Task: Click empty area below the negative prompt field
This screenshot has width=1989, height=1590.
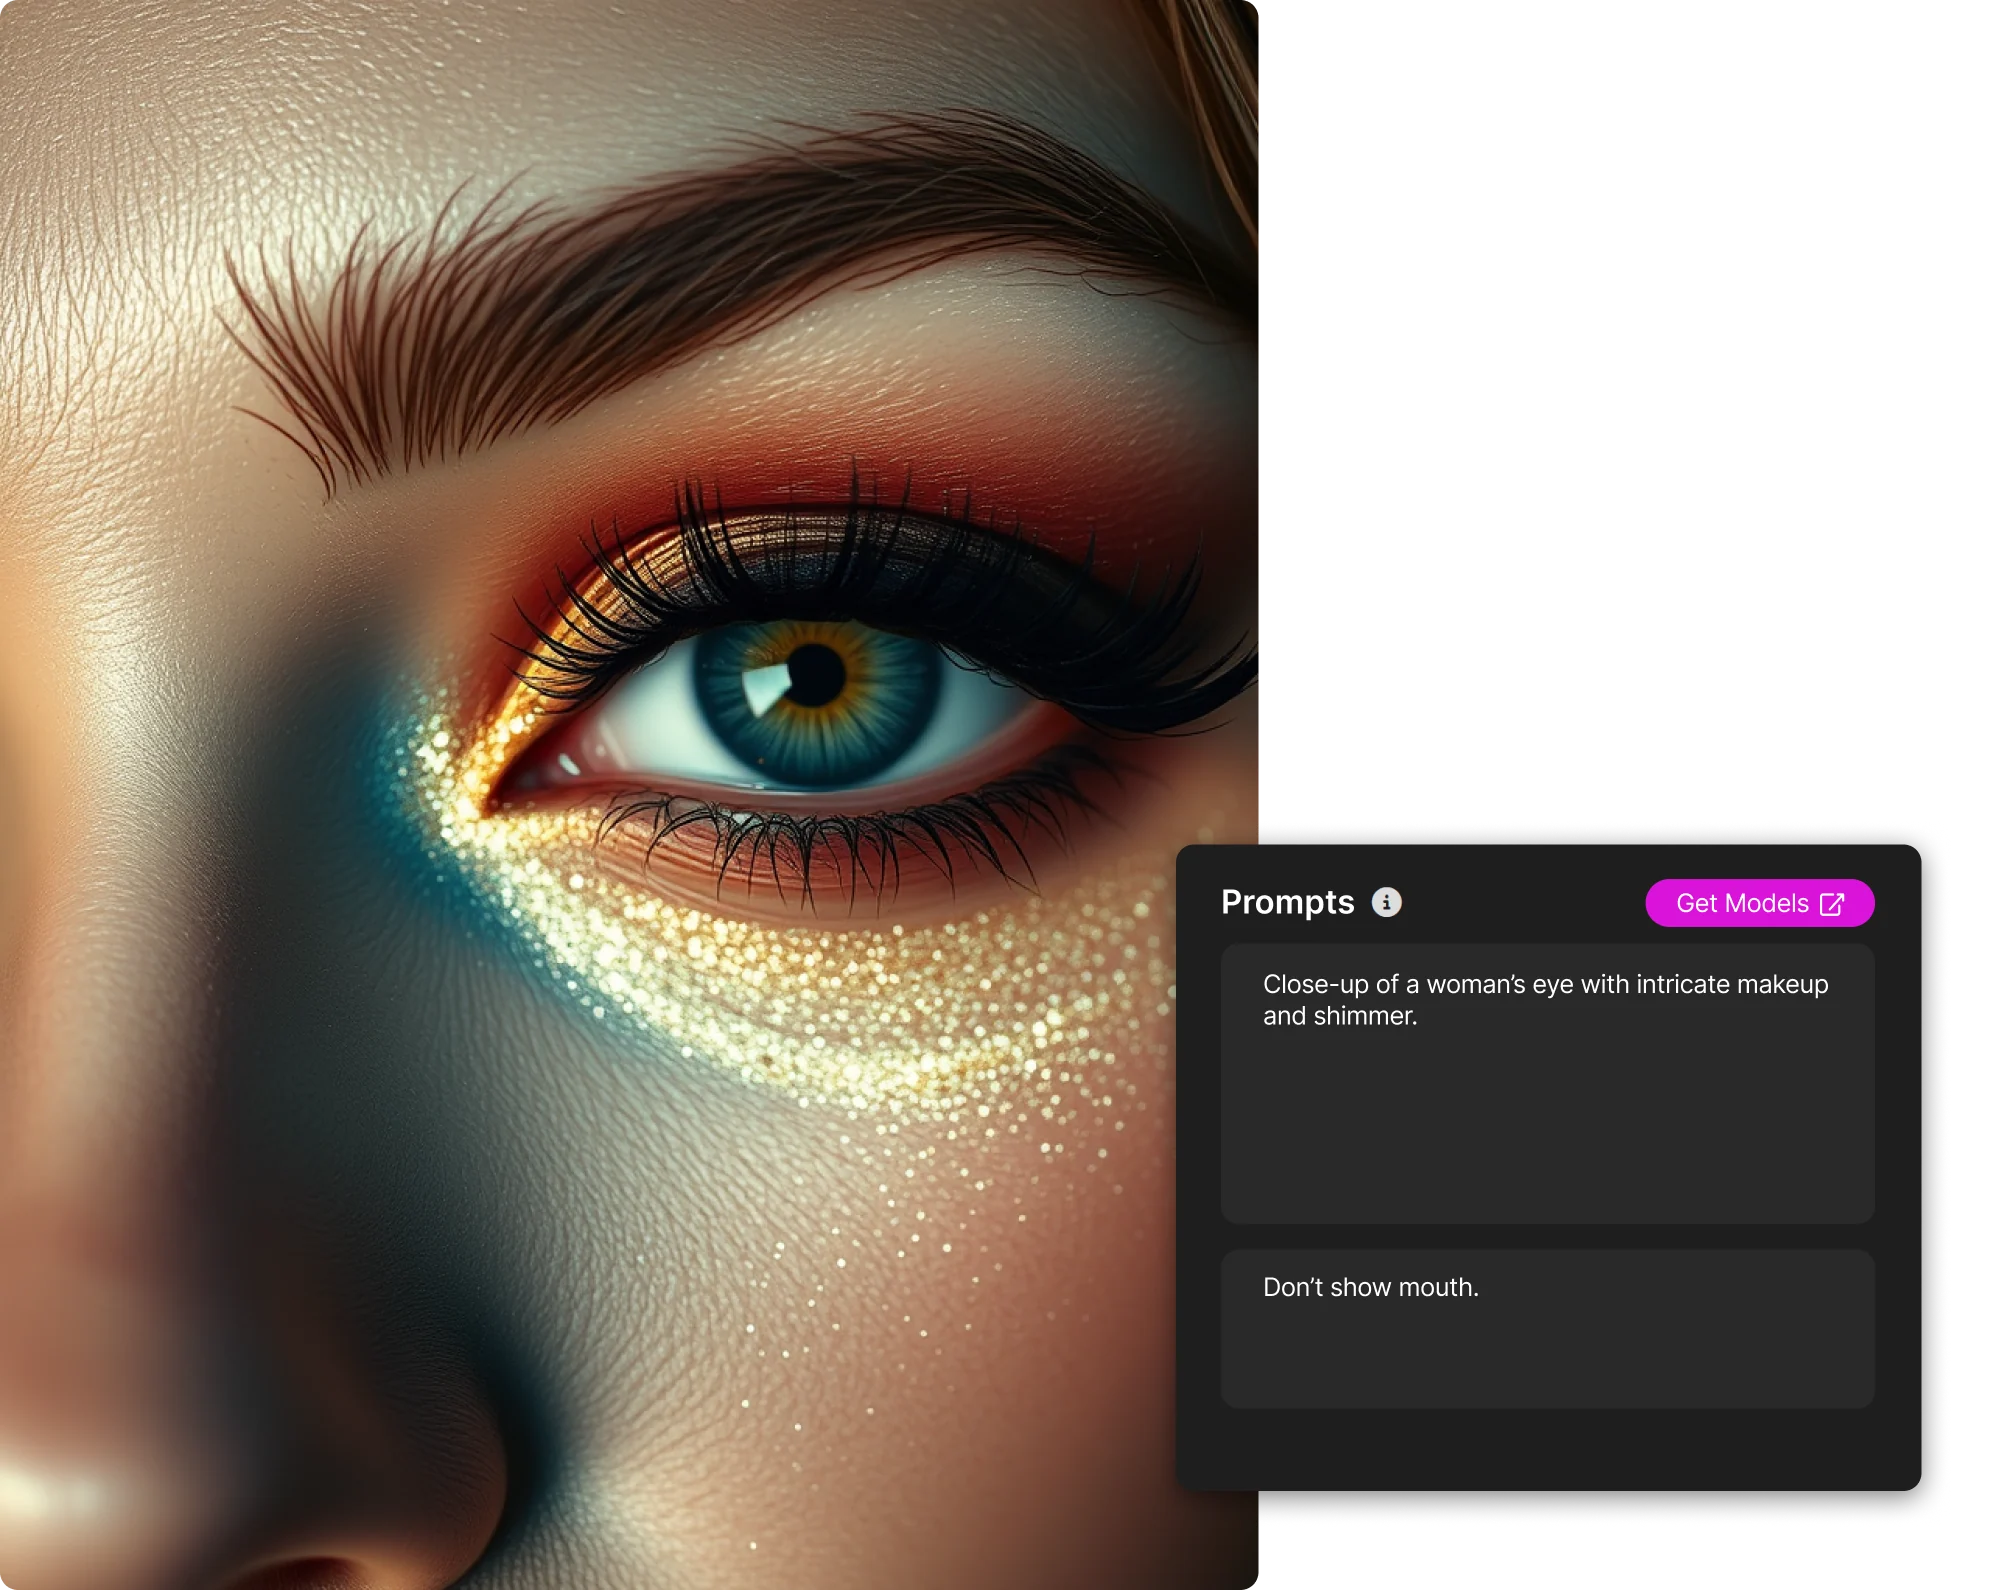Action: (1546, 1450)
